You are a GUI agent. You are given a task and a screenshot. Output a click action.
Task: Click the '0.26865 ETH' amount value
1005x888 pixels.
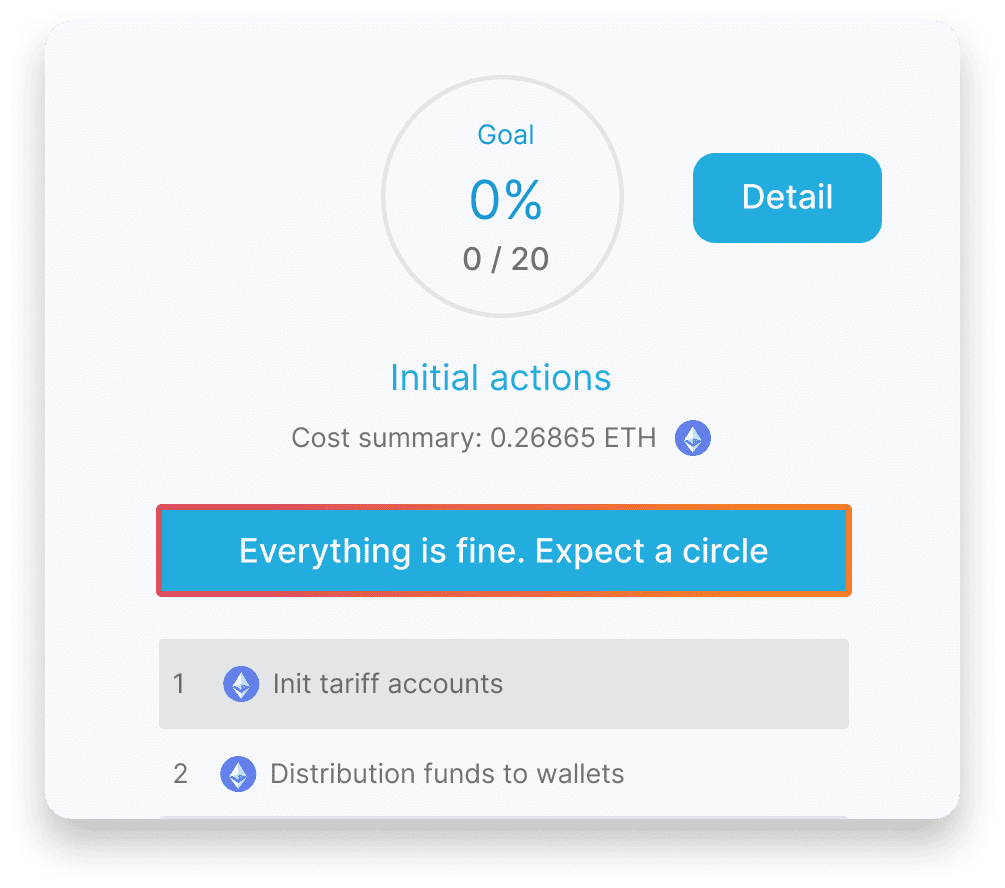[x=573, y=438]
